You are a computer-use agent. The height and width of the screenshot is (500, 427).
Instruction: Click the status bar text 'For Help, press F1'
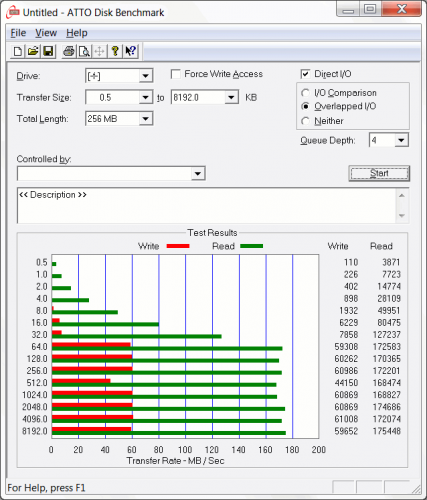pos(46,488)
